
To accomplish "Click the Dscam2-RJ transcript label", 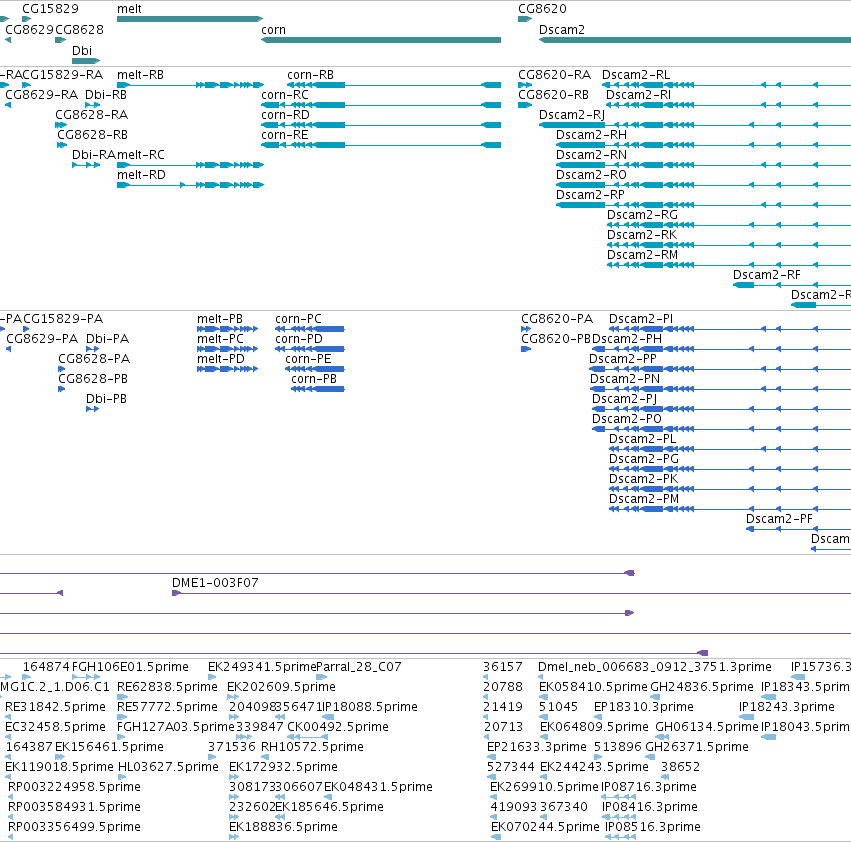I will [572, 115].
